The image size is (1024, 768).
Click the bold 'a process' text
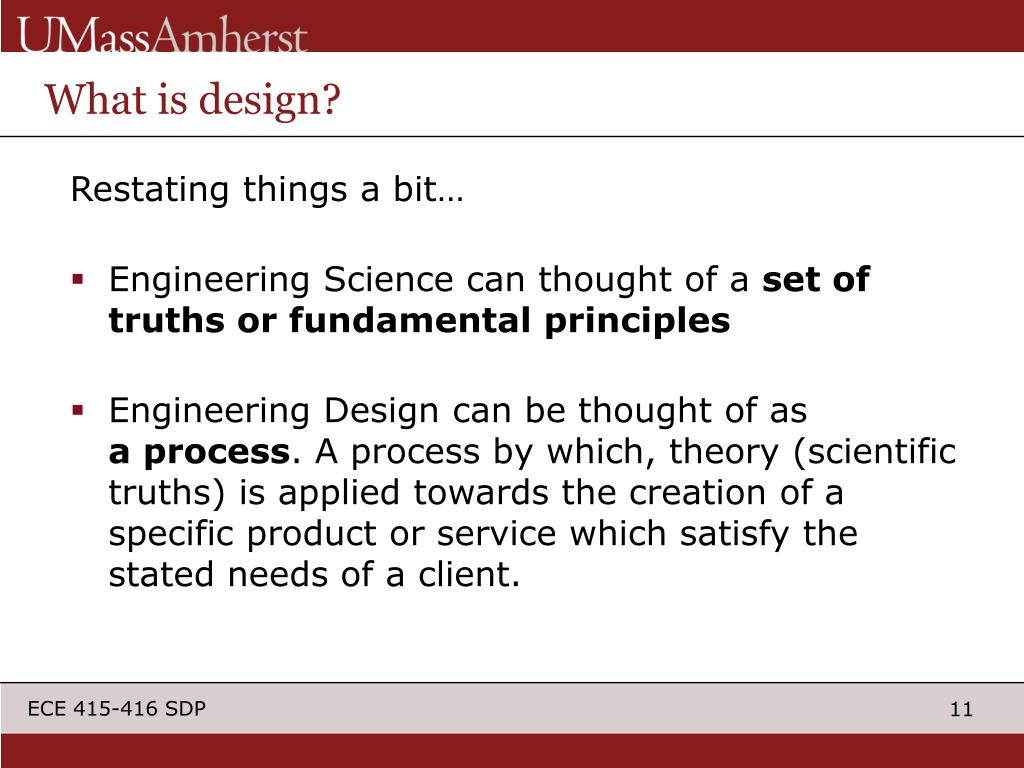[x=199, y=453]
